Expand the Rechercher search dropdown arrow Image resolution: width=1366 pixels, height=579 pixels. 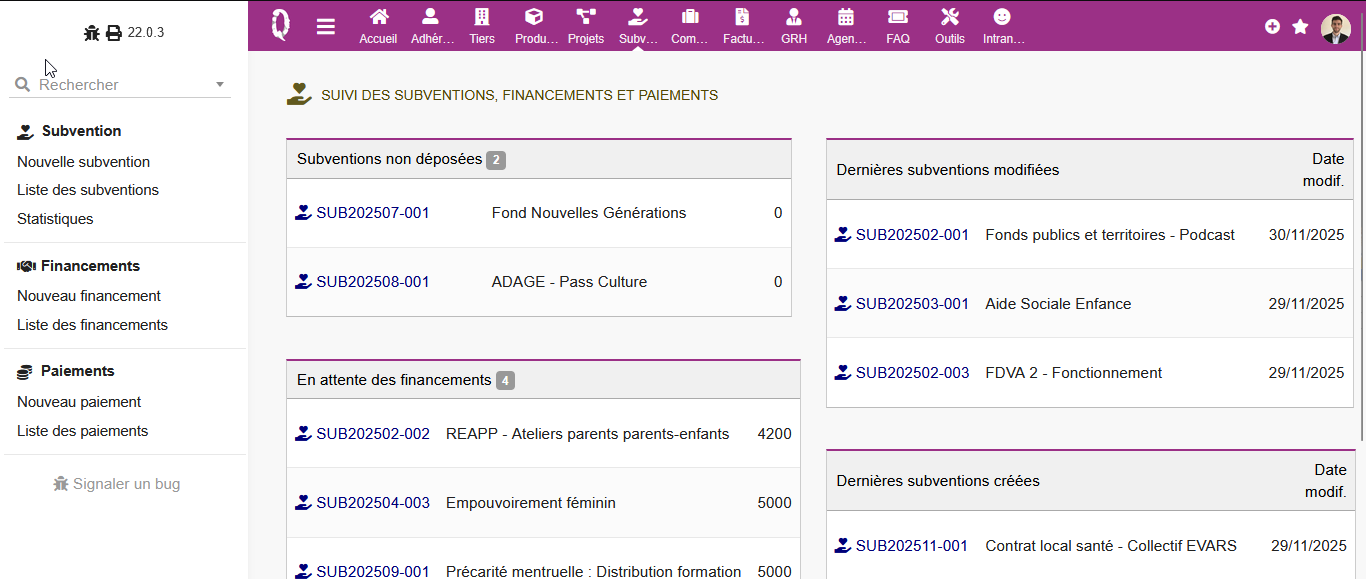(x=220, y=85)
